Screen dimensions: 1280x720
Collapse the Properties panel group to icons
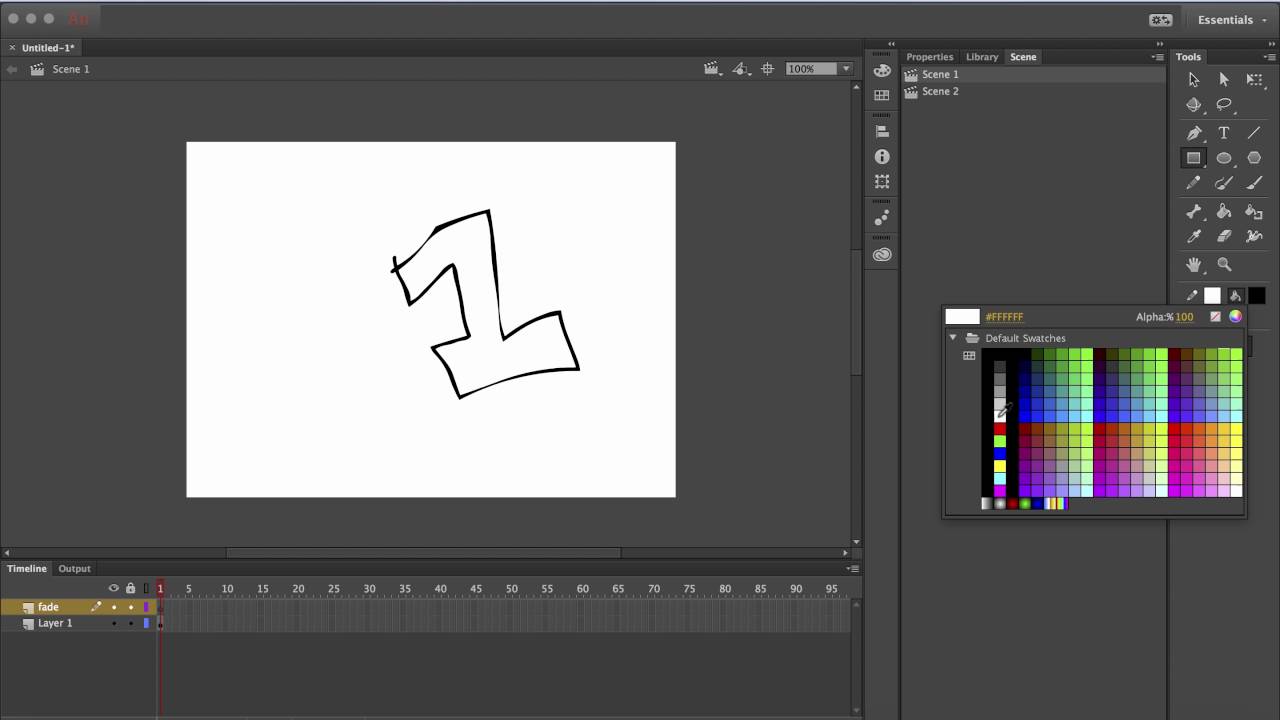click(x=1161, y=44)
